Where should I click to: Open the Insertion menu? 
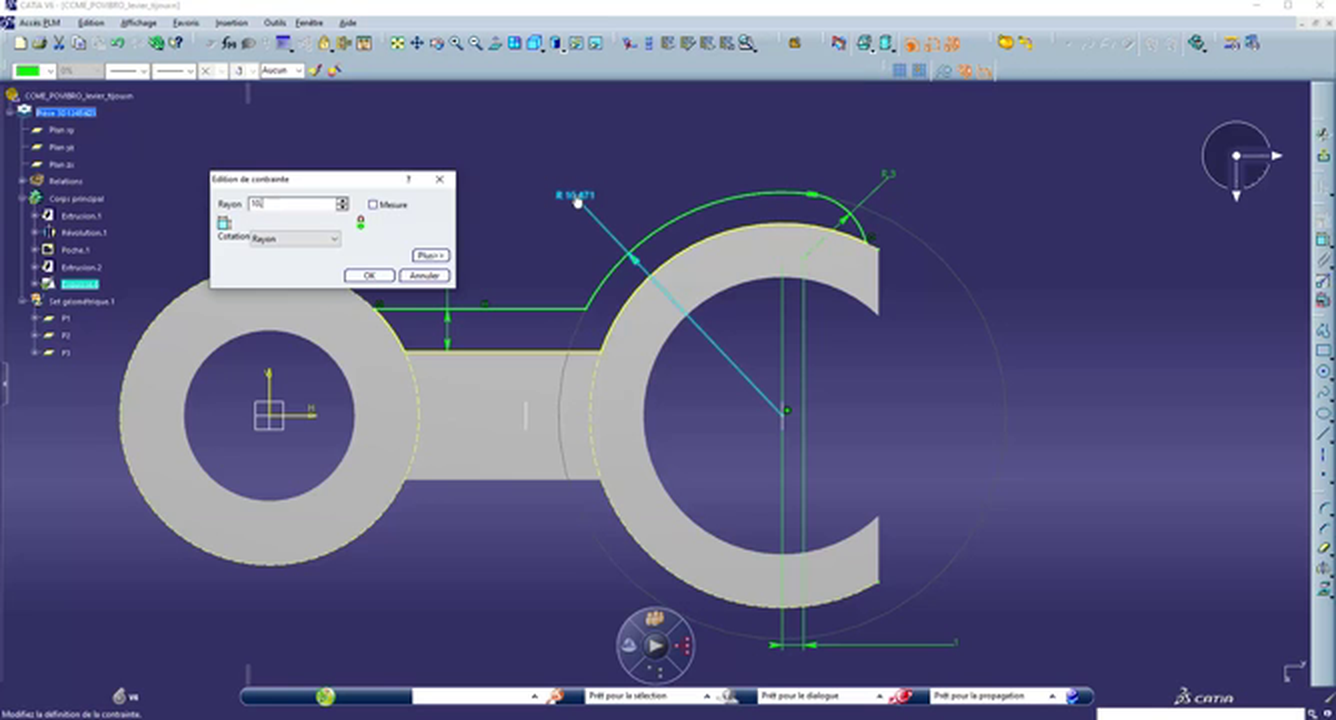point(231,22)
